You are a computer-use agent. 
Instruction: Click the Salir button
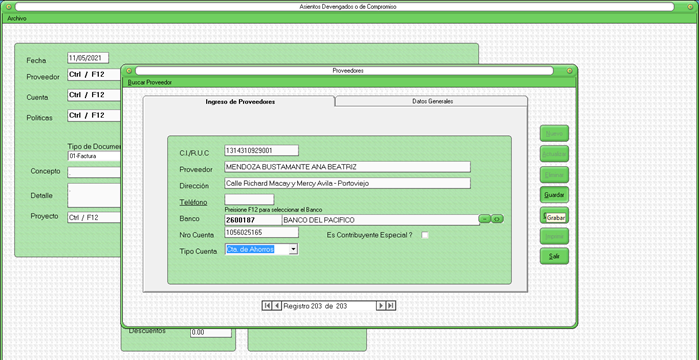[554, 256]
